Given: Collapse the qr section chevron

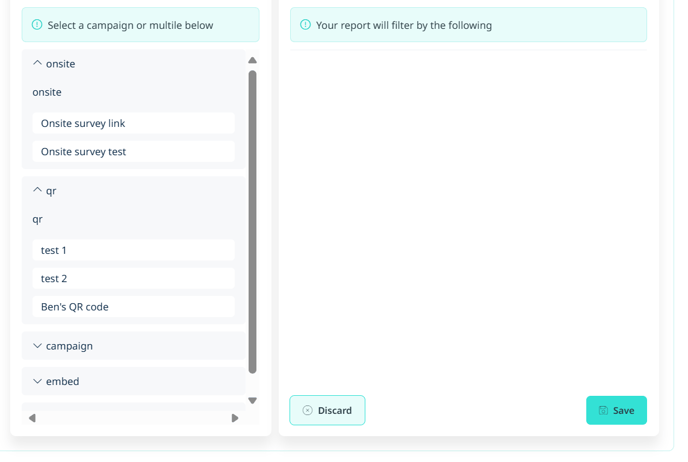Looking at the screenshot, I should (x=37, y=190).
